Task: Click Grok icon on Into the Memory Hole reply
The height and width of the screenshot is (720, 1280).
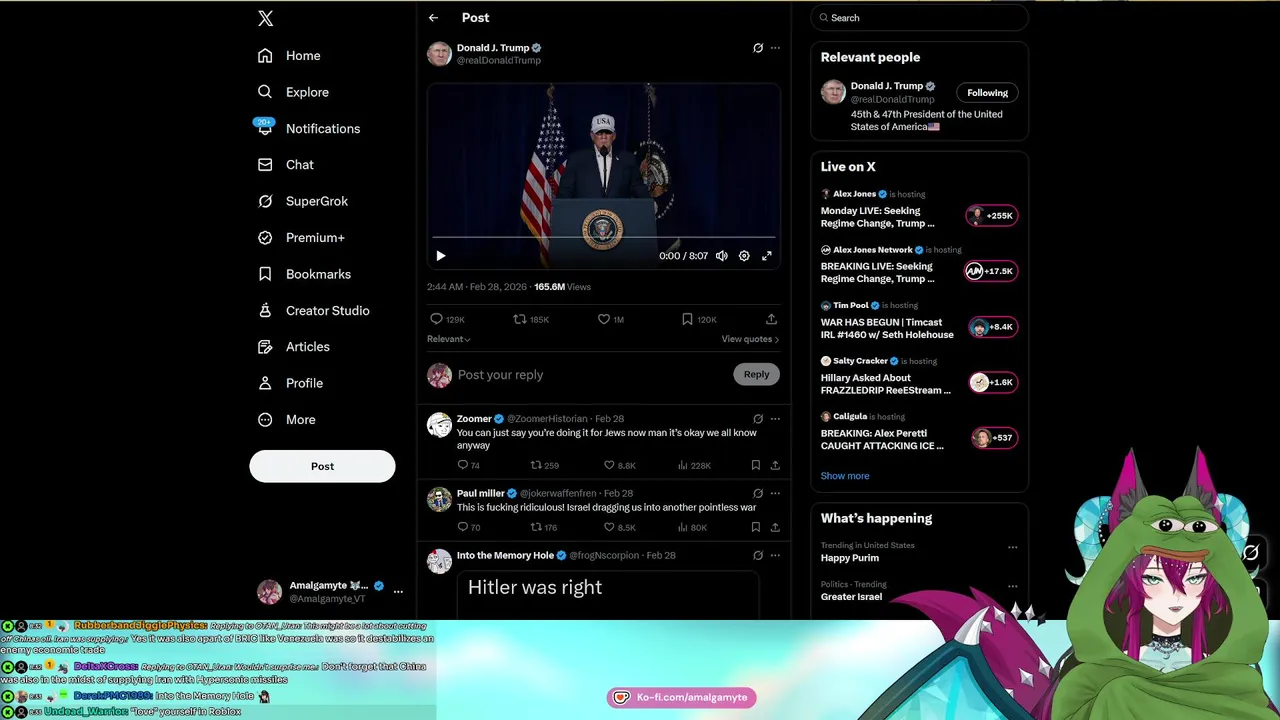Action: (758, 555)
